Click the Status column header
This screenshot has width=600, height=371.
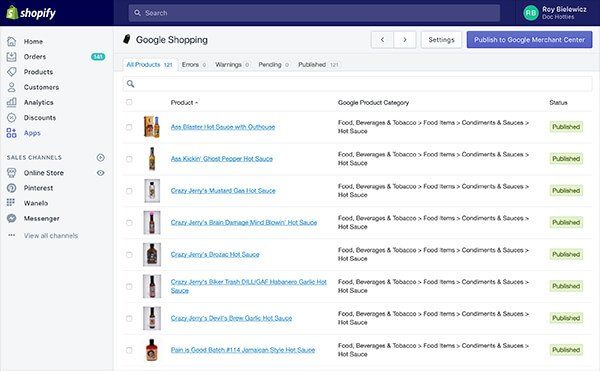pyautogui.click(x=558, y=103)
